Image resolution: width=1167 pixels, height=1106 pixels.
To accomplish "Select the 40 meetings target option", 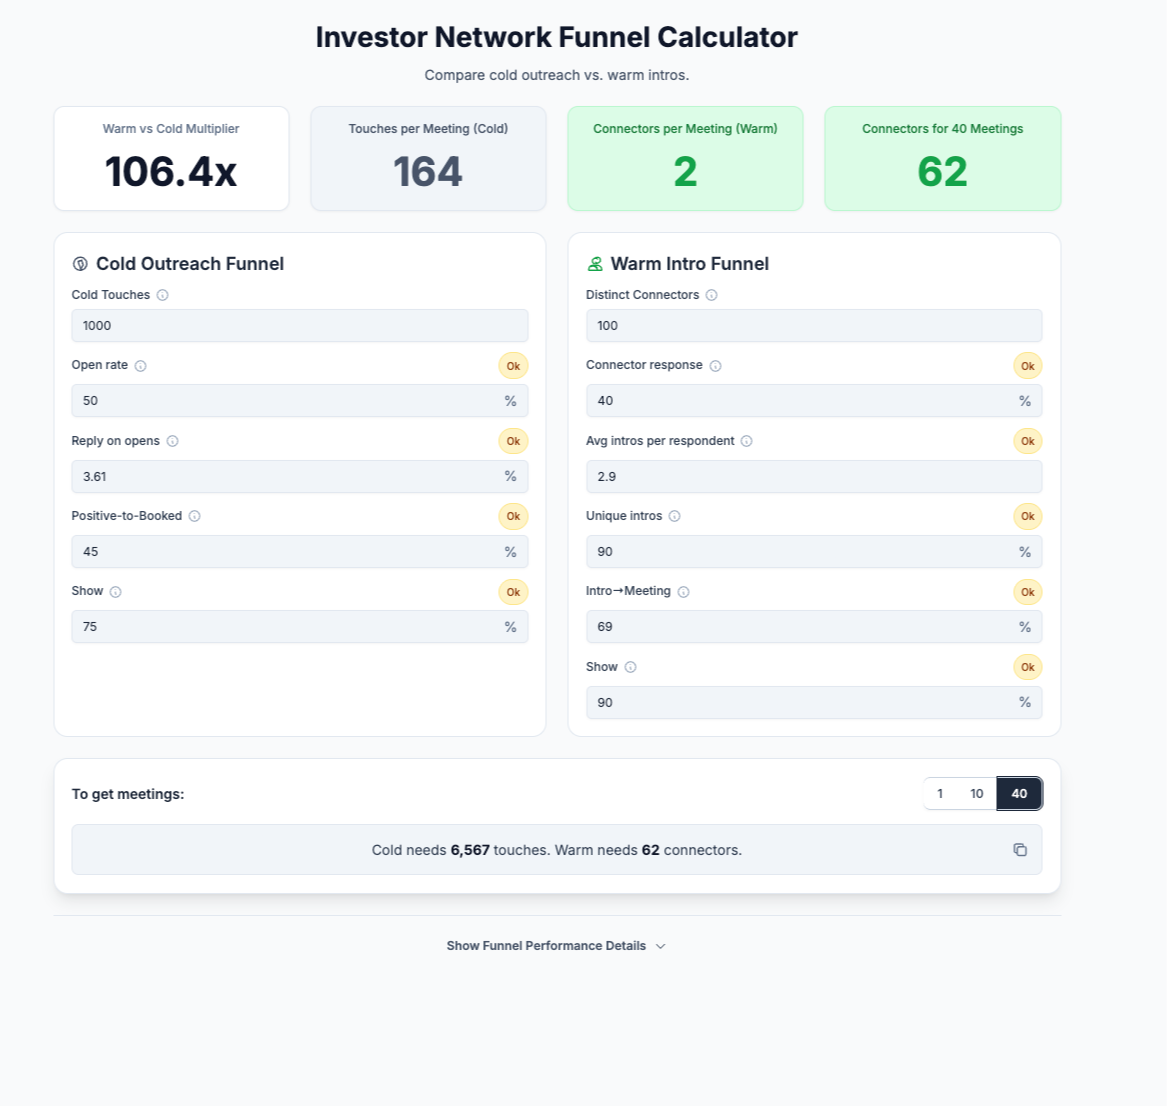I will click(1019, 794).
